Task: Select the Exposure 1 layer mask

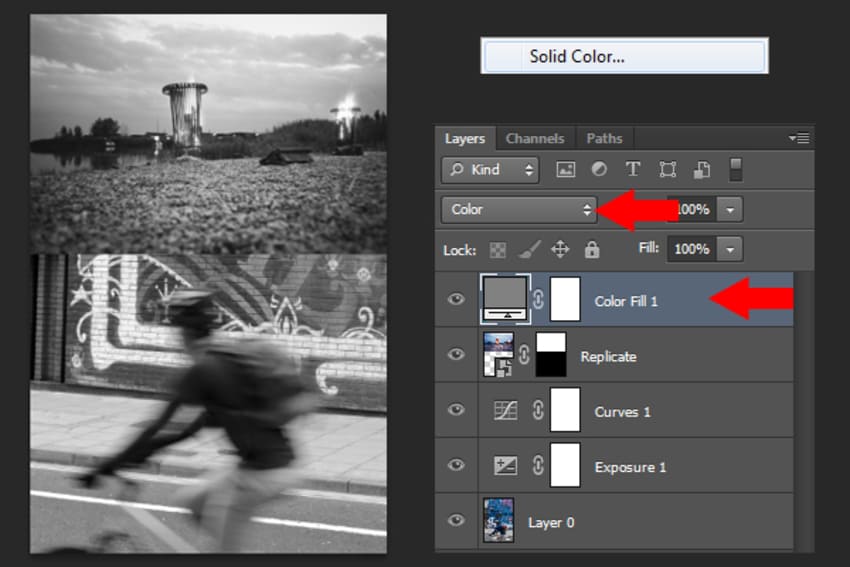Action: tap(565, 465)
